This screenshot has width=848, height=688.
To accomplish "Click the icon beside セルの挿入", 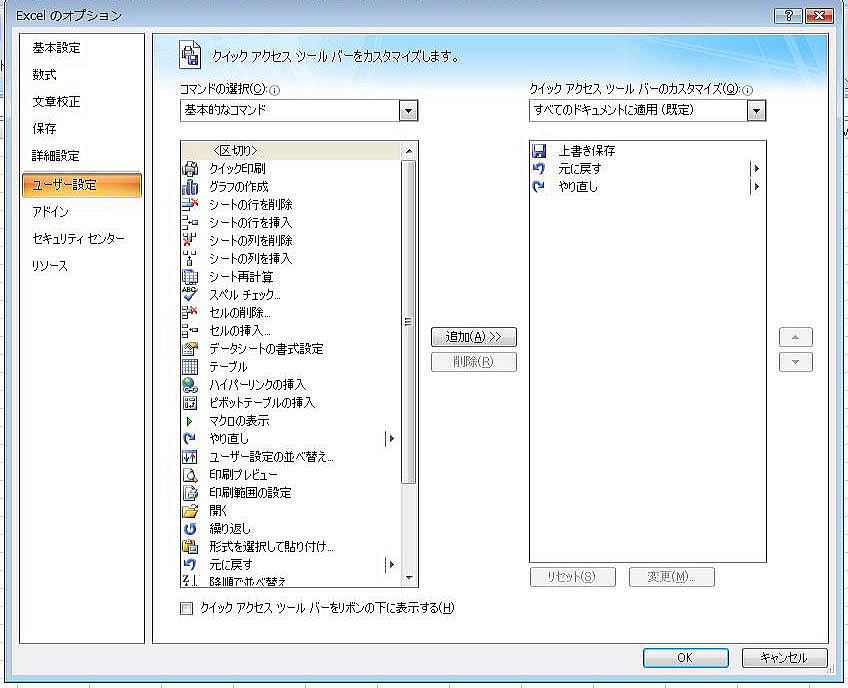I will 190,330.
